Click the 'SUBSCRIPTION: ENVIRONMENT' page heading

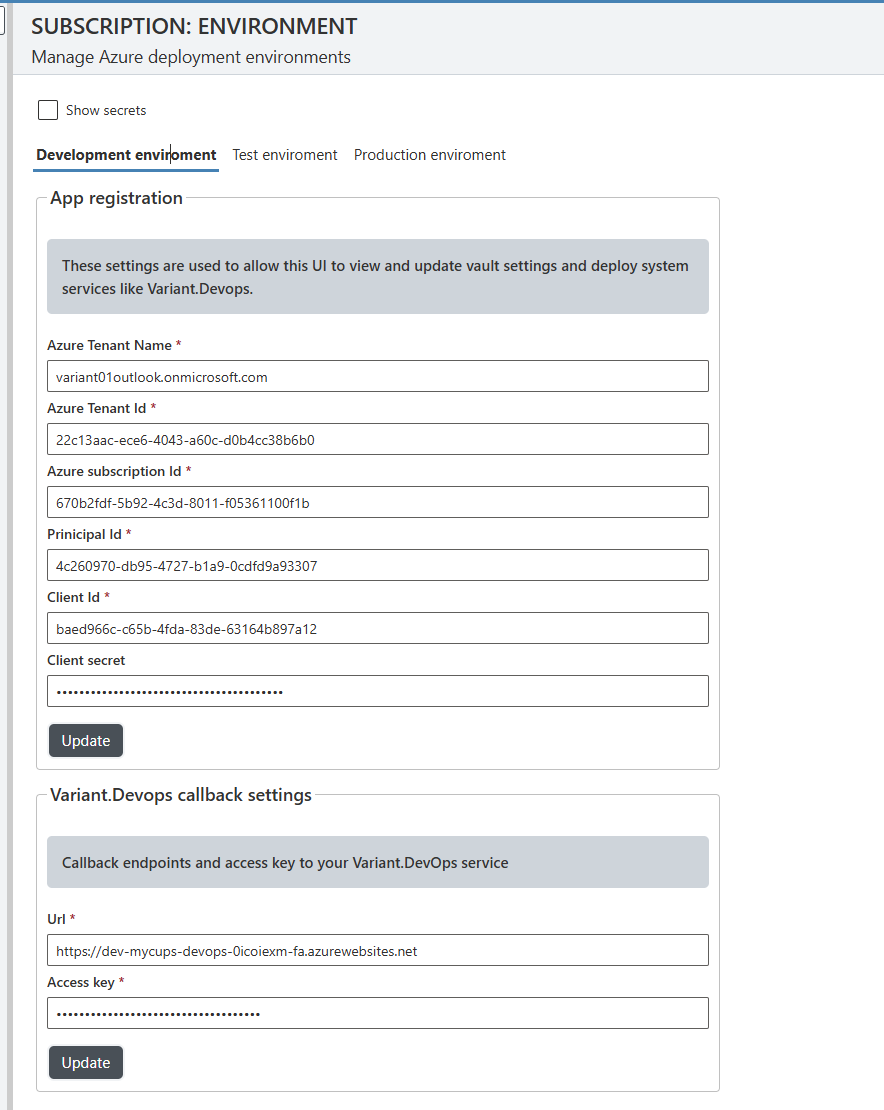(x=194, y=27)
